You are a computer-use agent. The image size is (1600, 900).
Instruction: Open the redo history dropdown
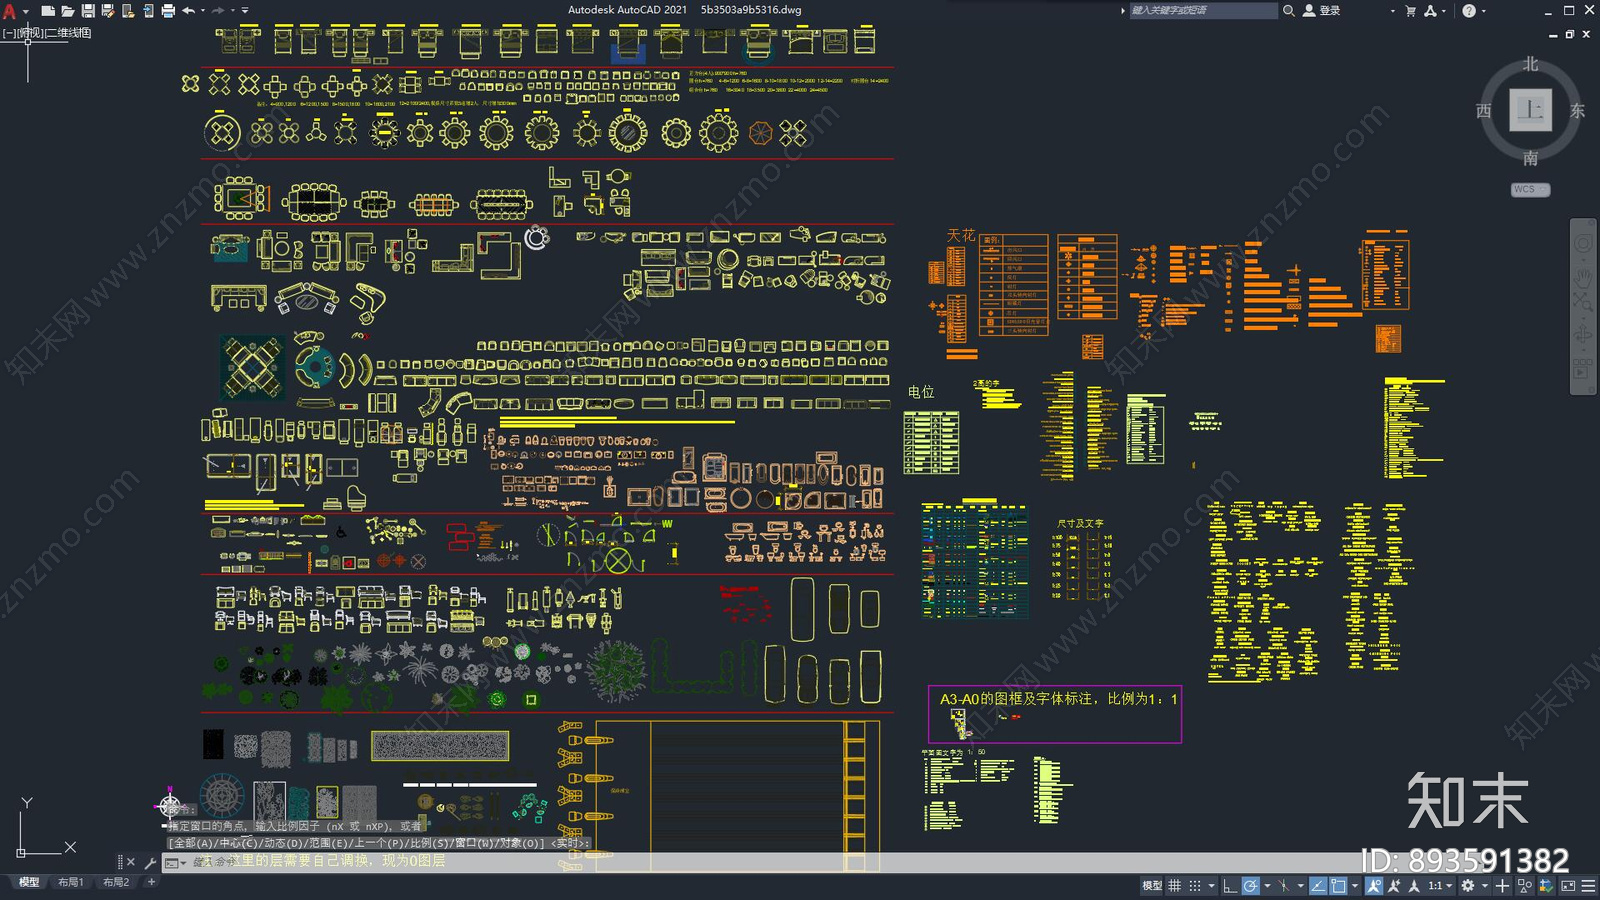click(232, 11)
